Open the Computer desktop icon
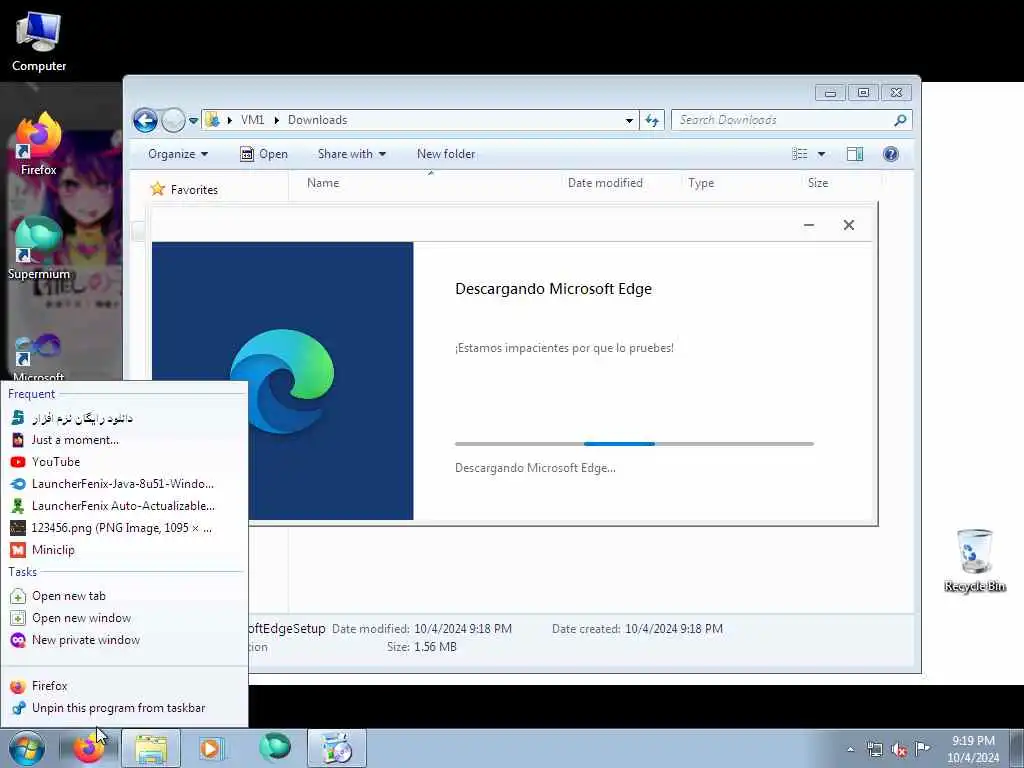Viewport: 1024px width, 768px height. click(39, 41)
